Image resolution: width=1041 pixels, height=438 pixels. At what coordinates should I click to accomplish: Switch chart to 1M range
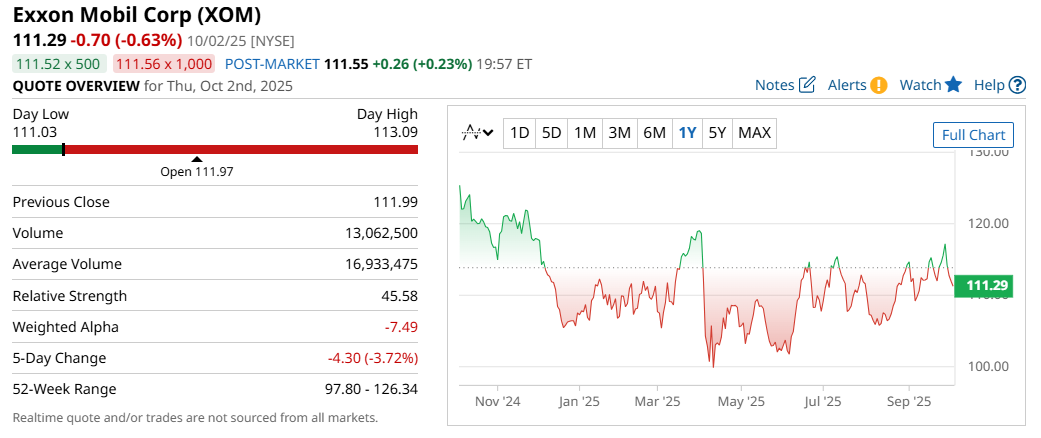point(585,133)
